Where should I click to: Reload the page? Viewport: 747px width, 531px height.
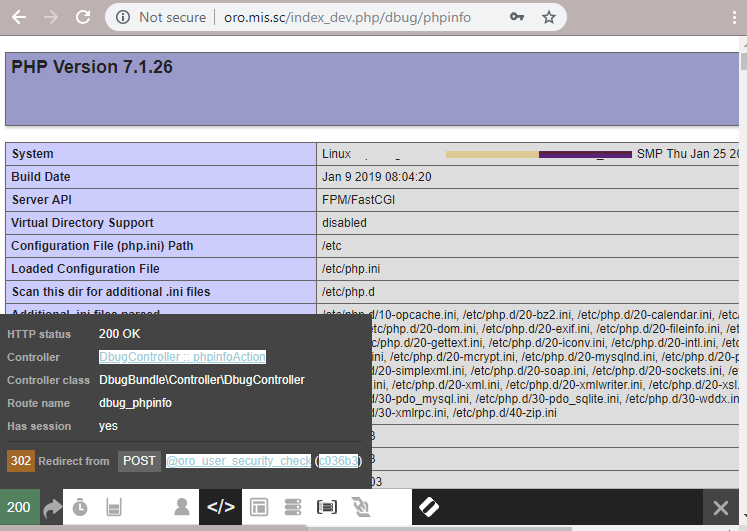click(83, 17)
